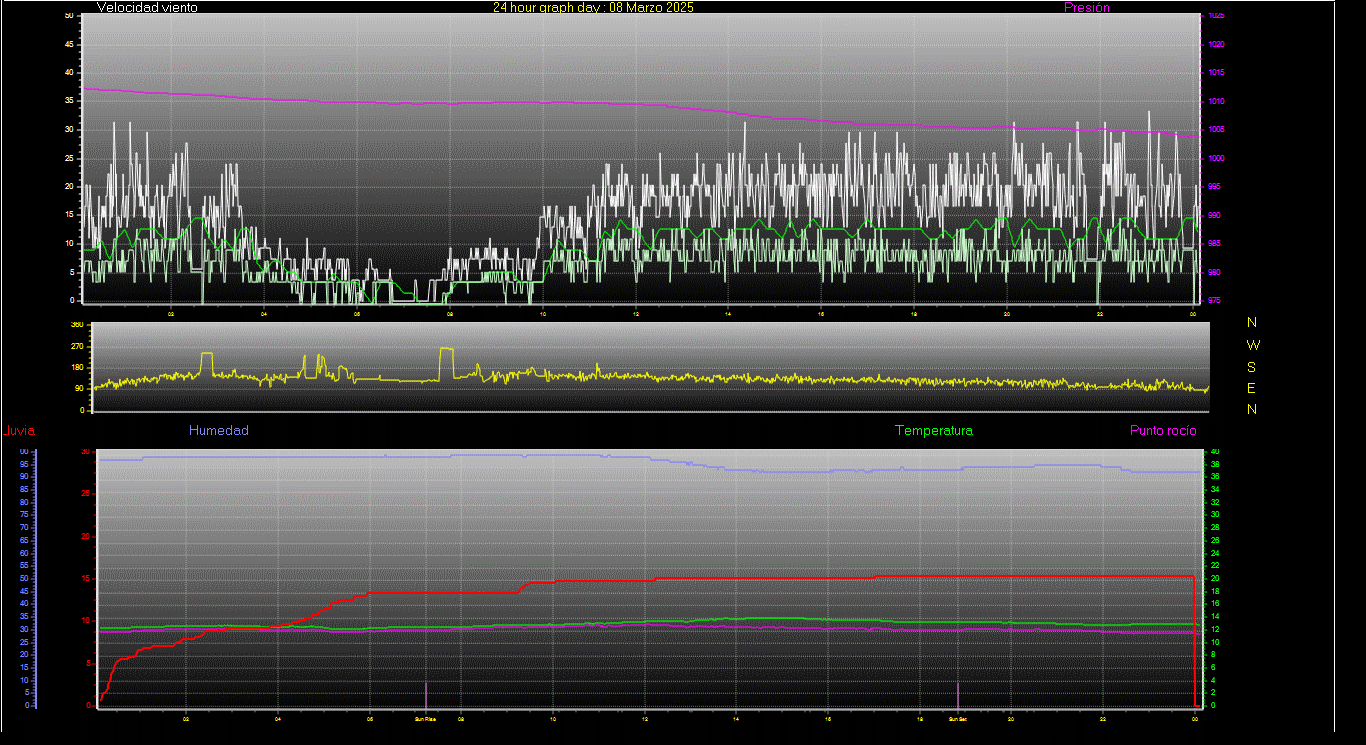Click the 'N' compass label directly below 'E'
1366x745 pixels.
coord(1252,409)
